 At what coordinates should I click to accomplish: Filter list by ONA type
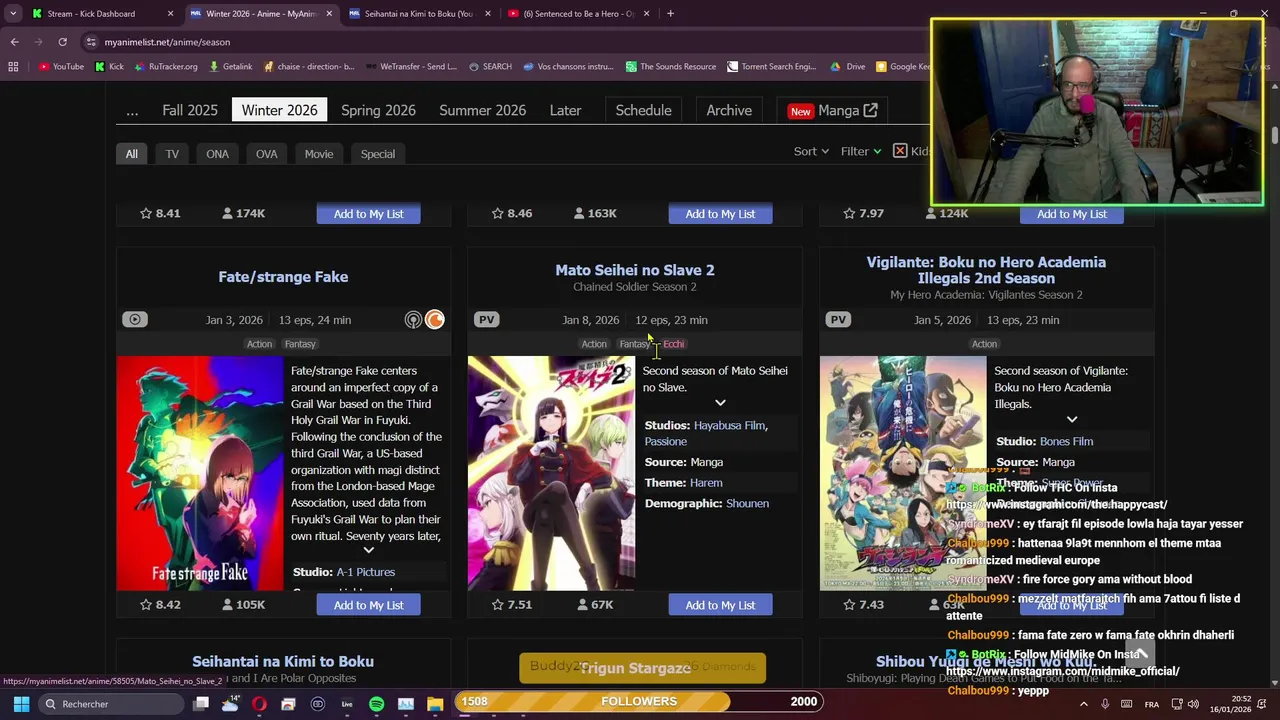217,154
